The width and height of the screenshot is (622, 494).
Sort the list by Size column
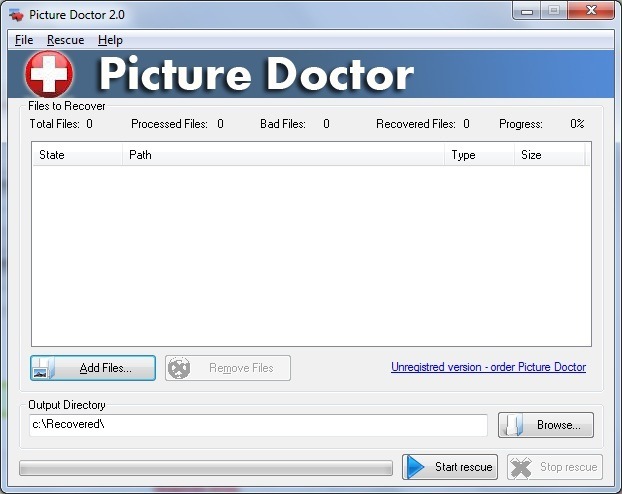coord(550,155)
